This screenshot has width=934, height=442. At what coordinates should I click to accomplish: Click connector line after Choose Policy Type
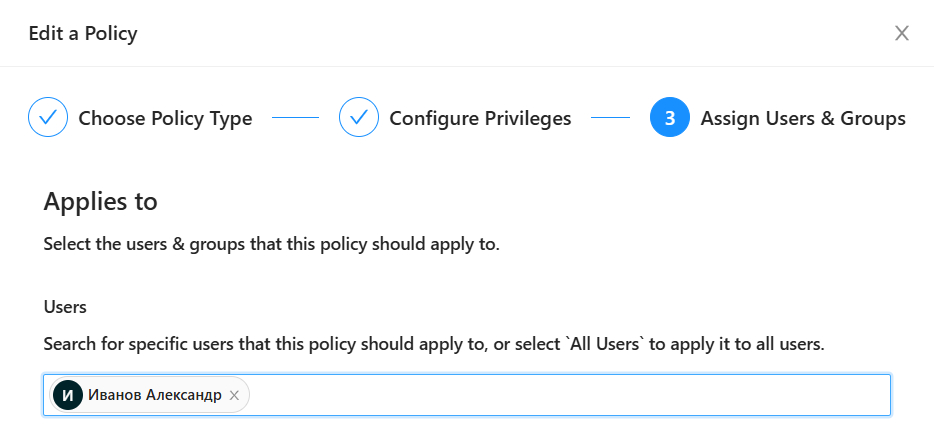pos(295,118)
